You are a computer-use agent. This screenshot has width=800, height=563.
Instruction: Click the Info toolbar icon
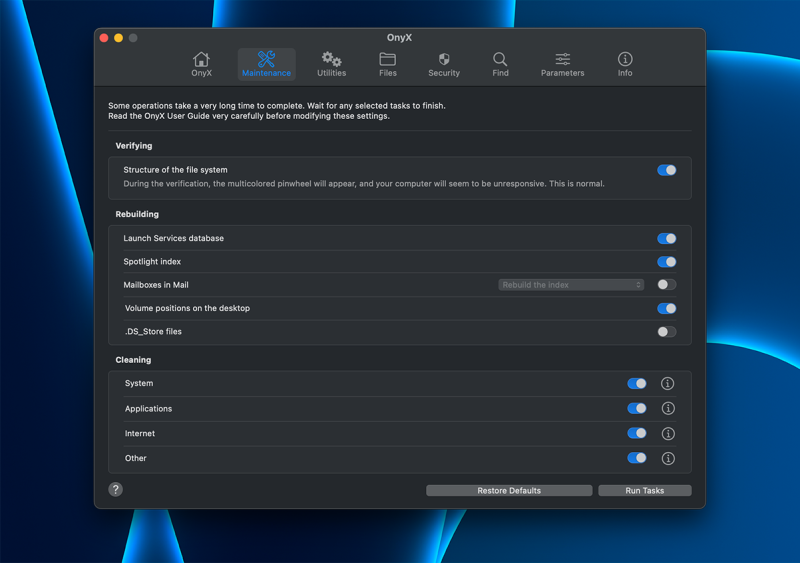click(x=625, y=64)
